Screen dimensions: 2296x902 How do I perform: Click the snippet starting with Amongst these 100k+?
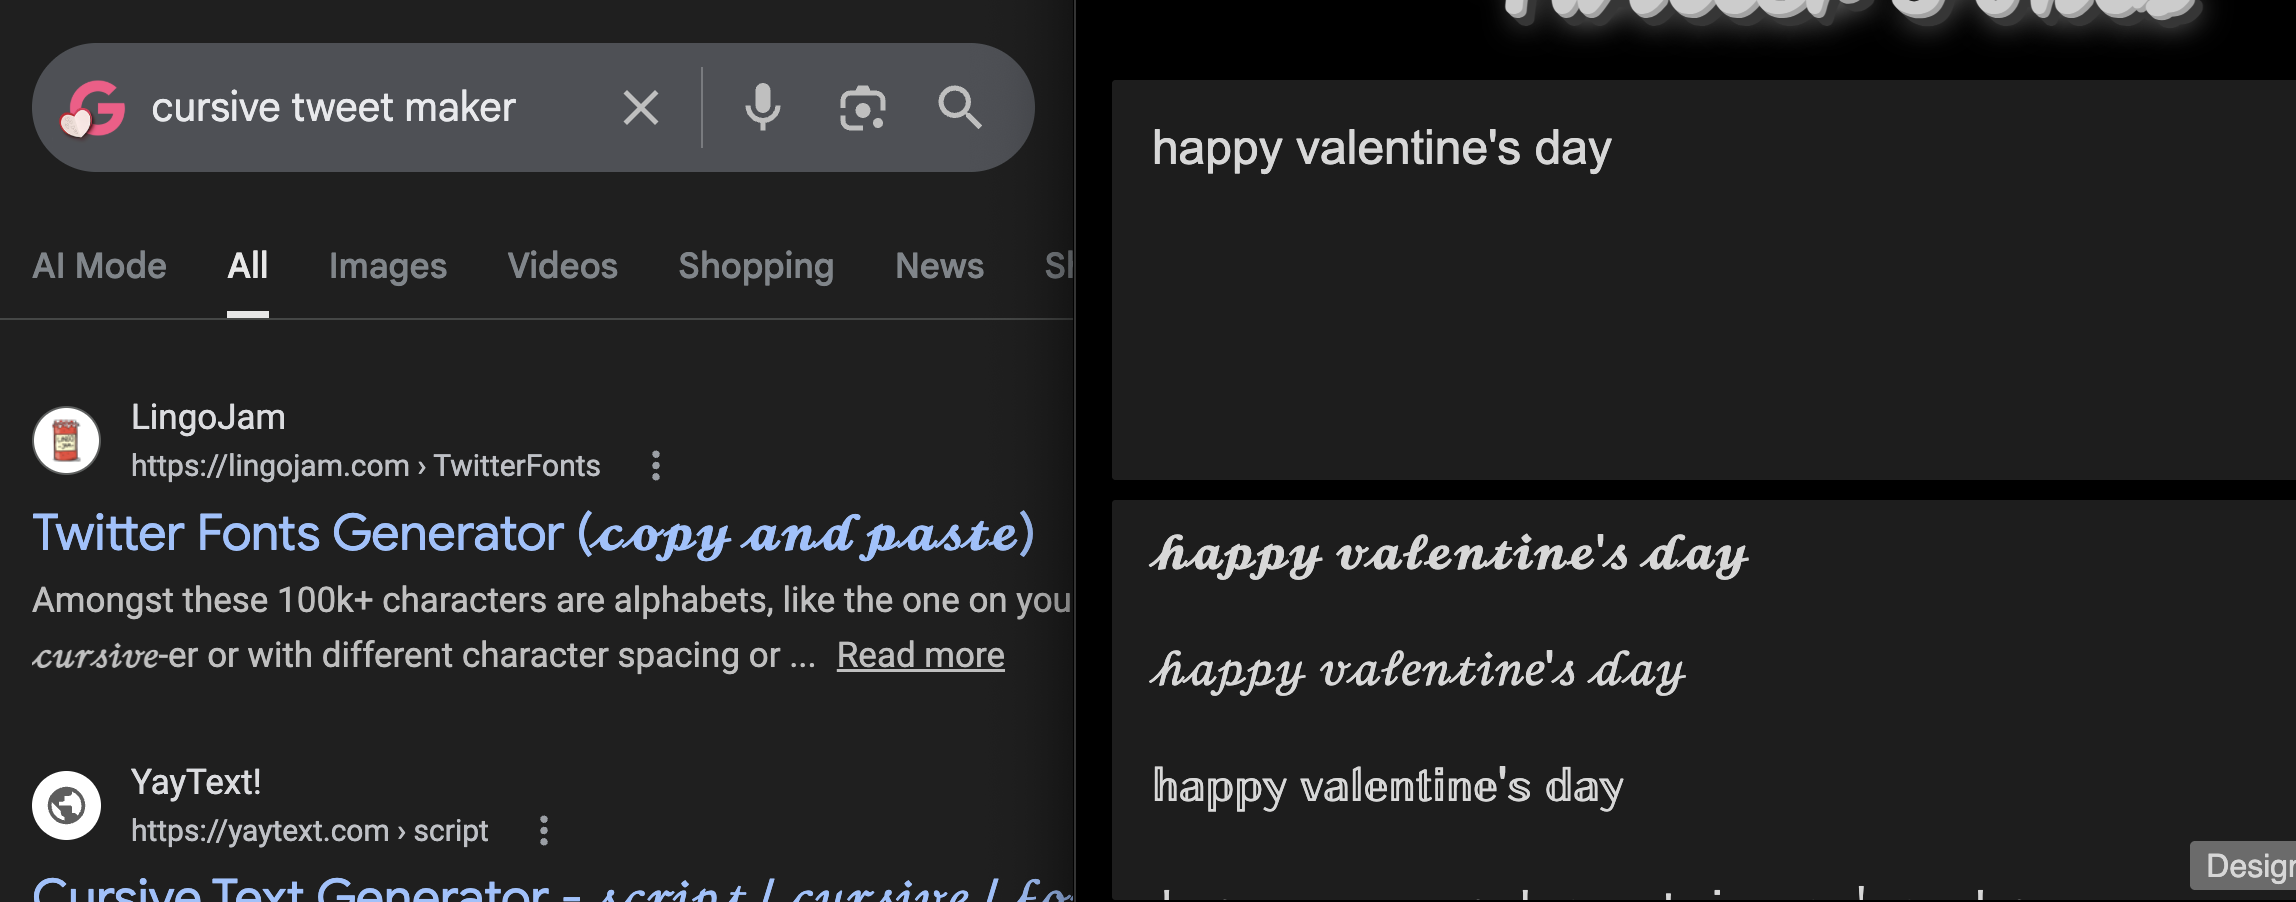click(553, 627)
